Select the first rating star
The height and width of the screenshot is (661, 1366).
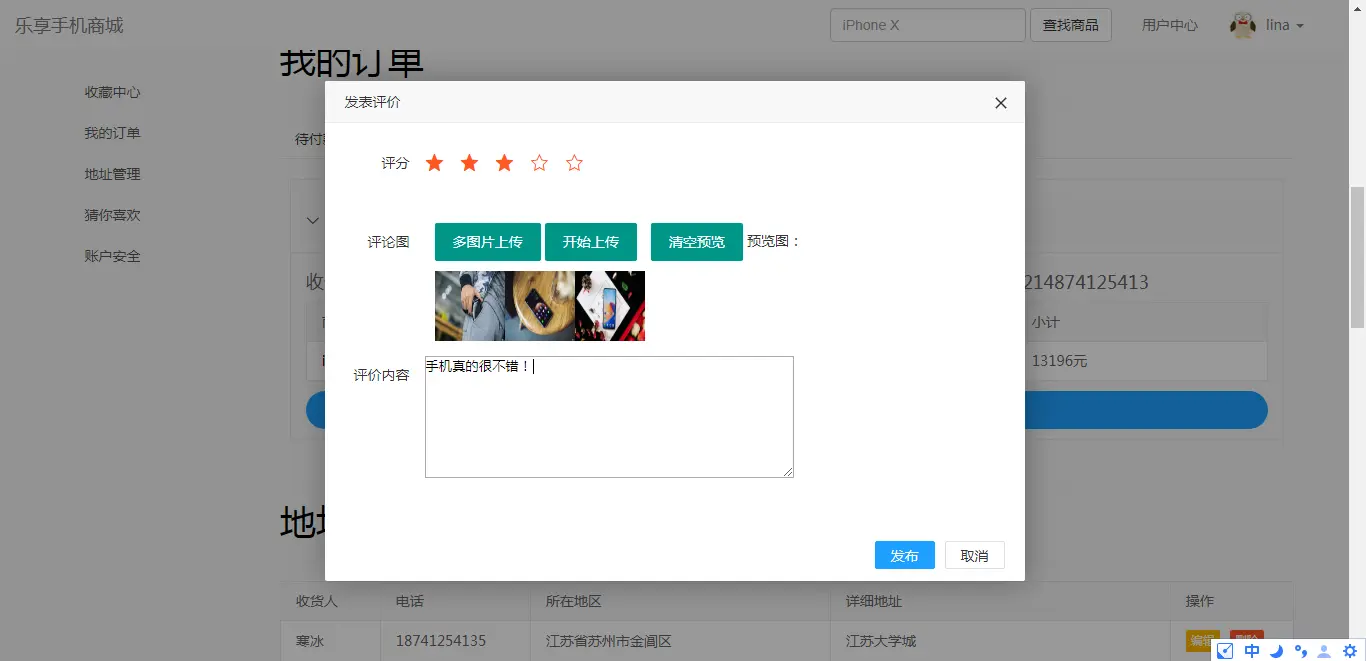434,163
